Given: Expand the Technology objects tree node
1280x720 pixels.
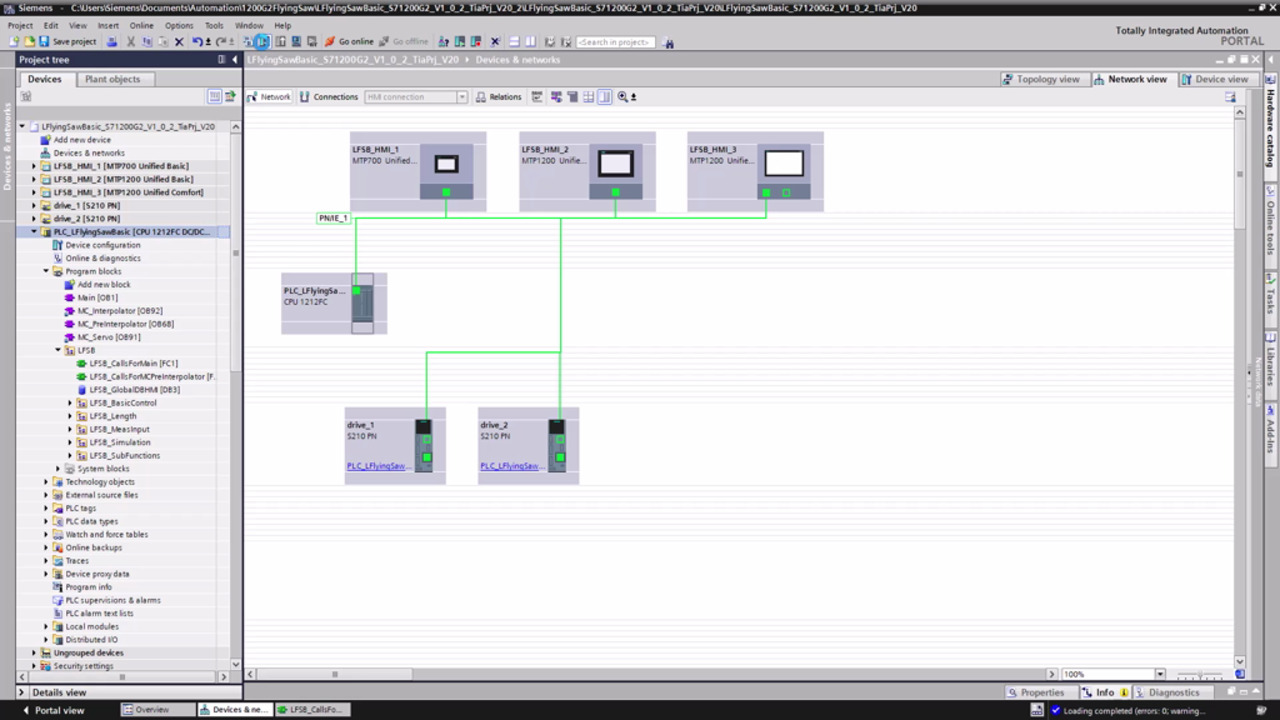Looking at the screenshot, I should tap(46, 482).
